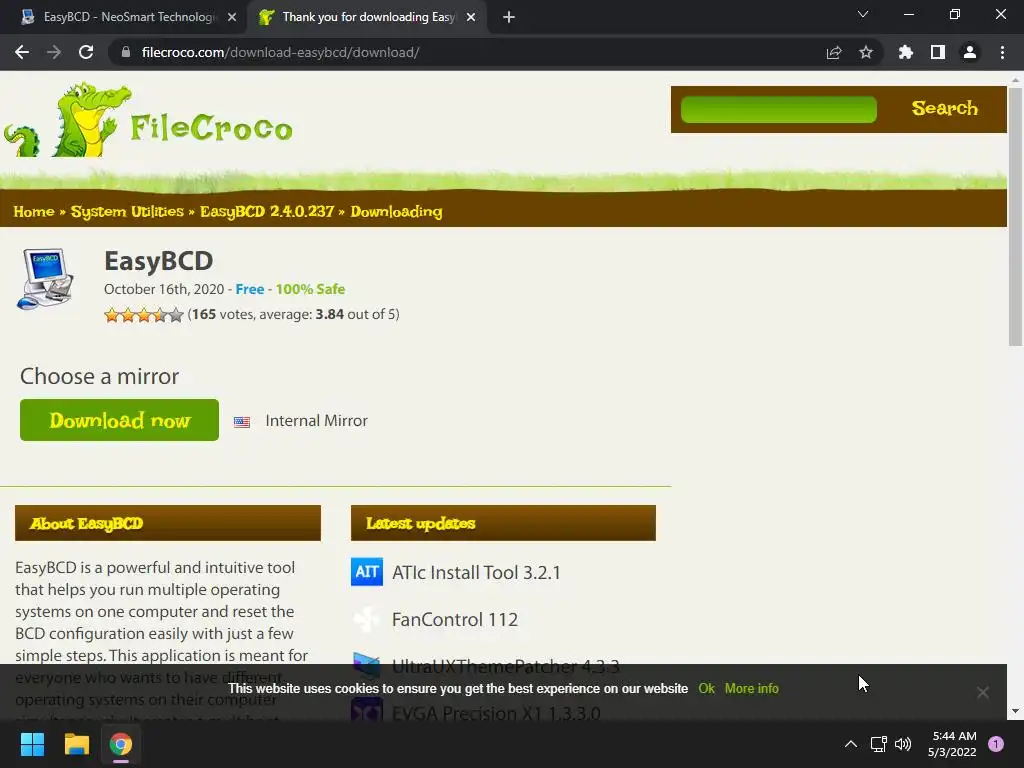Screen dimensions: 1024x768
Task: Share this page using the share icon
Action: coord(834,52)
